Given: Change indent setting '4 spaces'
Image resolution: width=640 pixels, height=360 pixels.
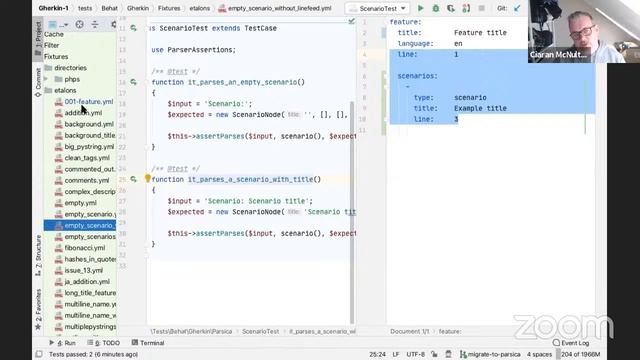Looking at the screenshot, I should 539,354.
